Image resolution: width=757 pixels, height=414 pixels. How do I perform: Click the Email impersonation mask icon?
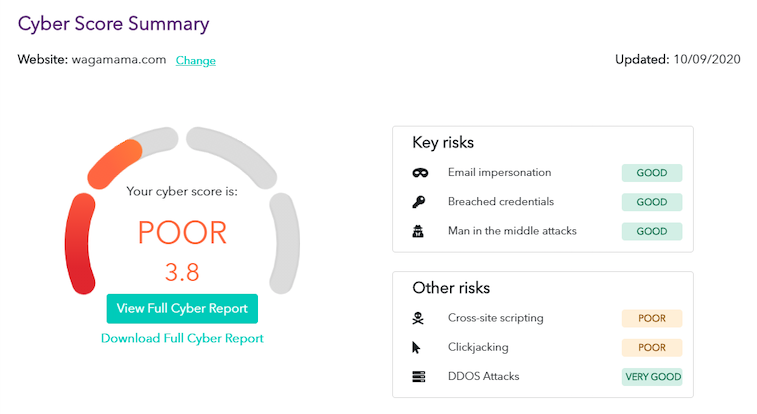[x=419, y=173]
